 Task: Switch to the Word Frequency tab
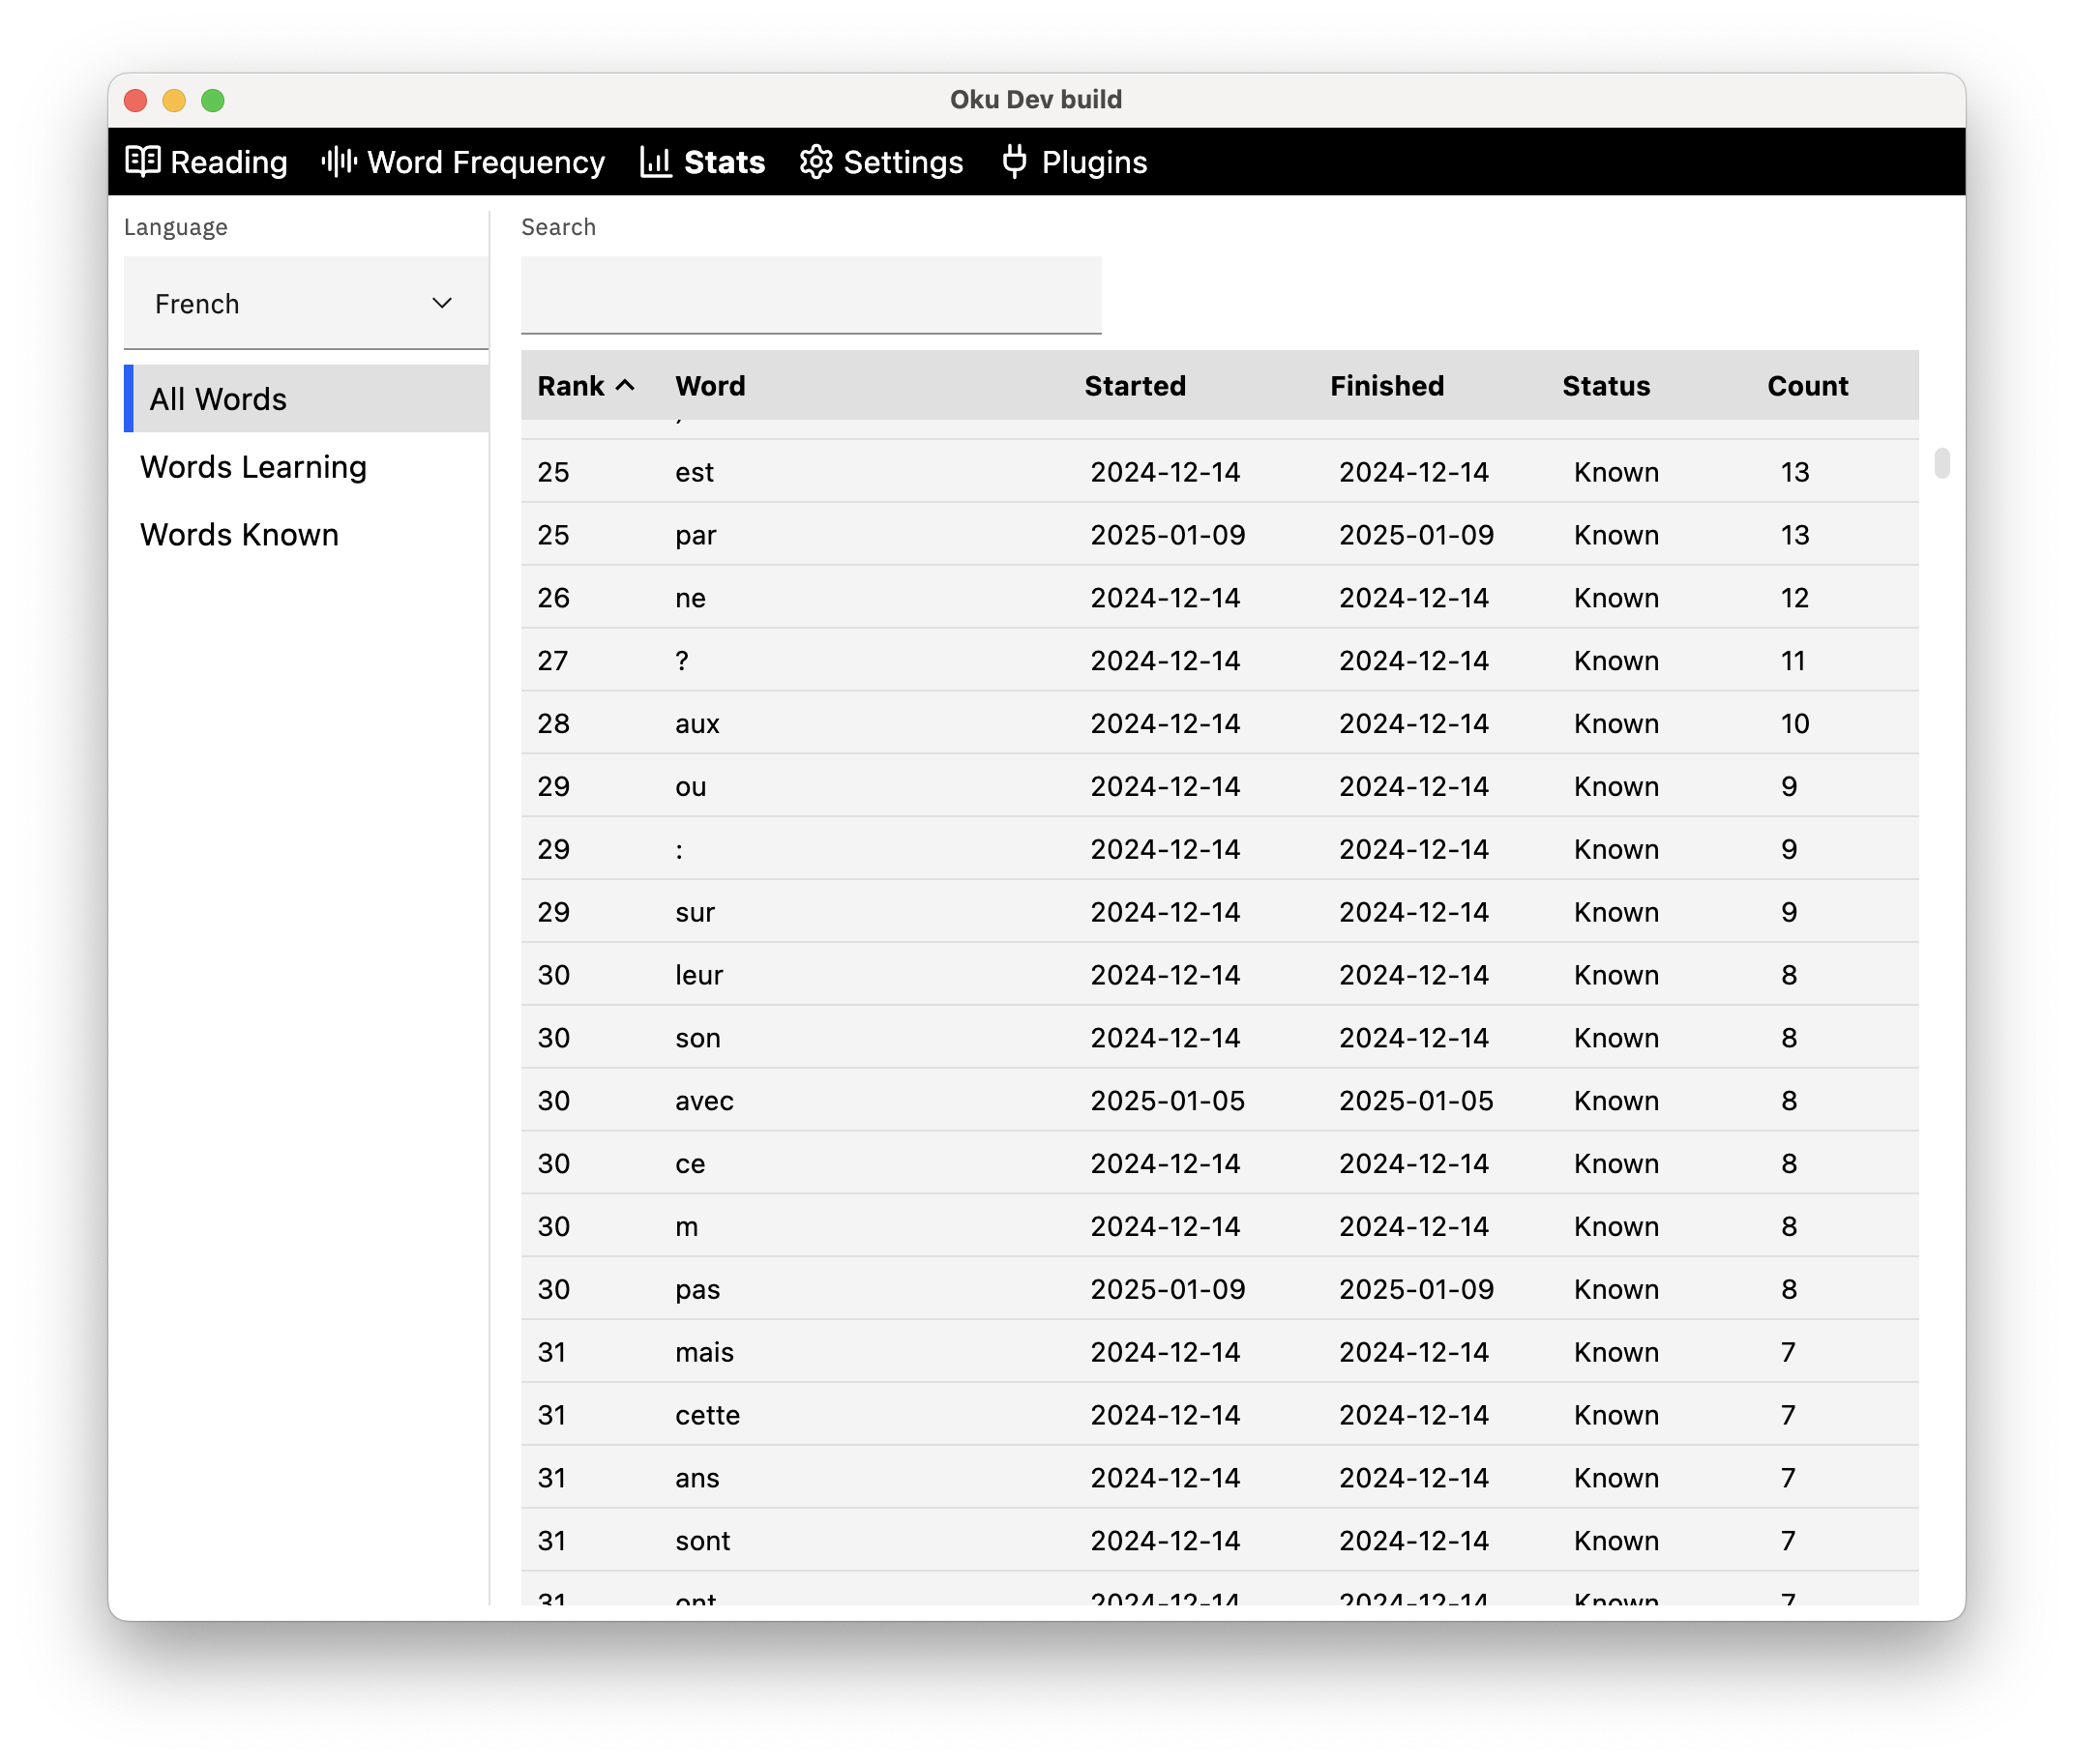pos(463,161)
